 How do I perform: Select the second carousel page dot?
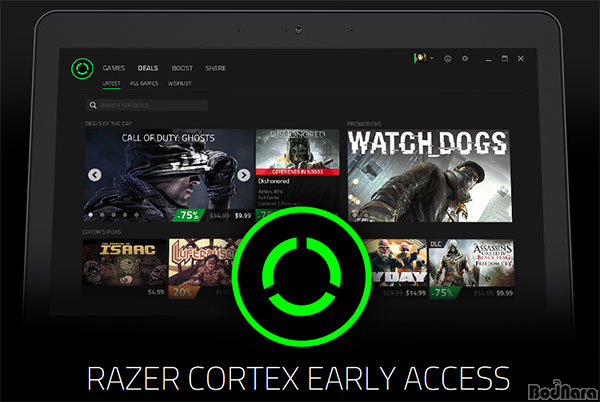[102, 215]
